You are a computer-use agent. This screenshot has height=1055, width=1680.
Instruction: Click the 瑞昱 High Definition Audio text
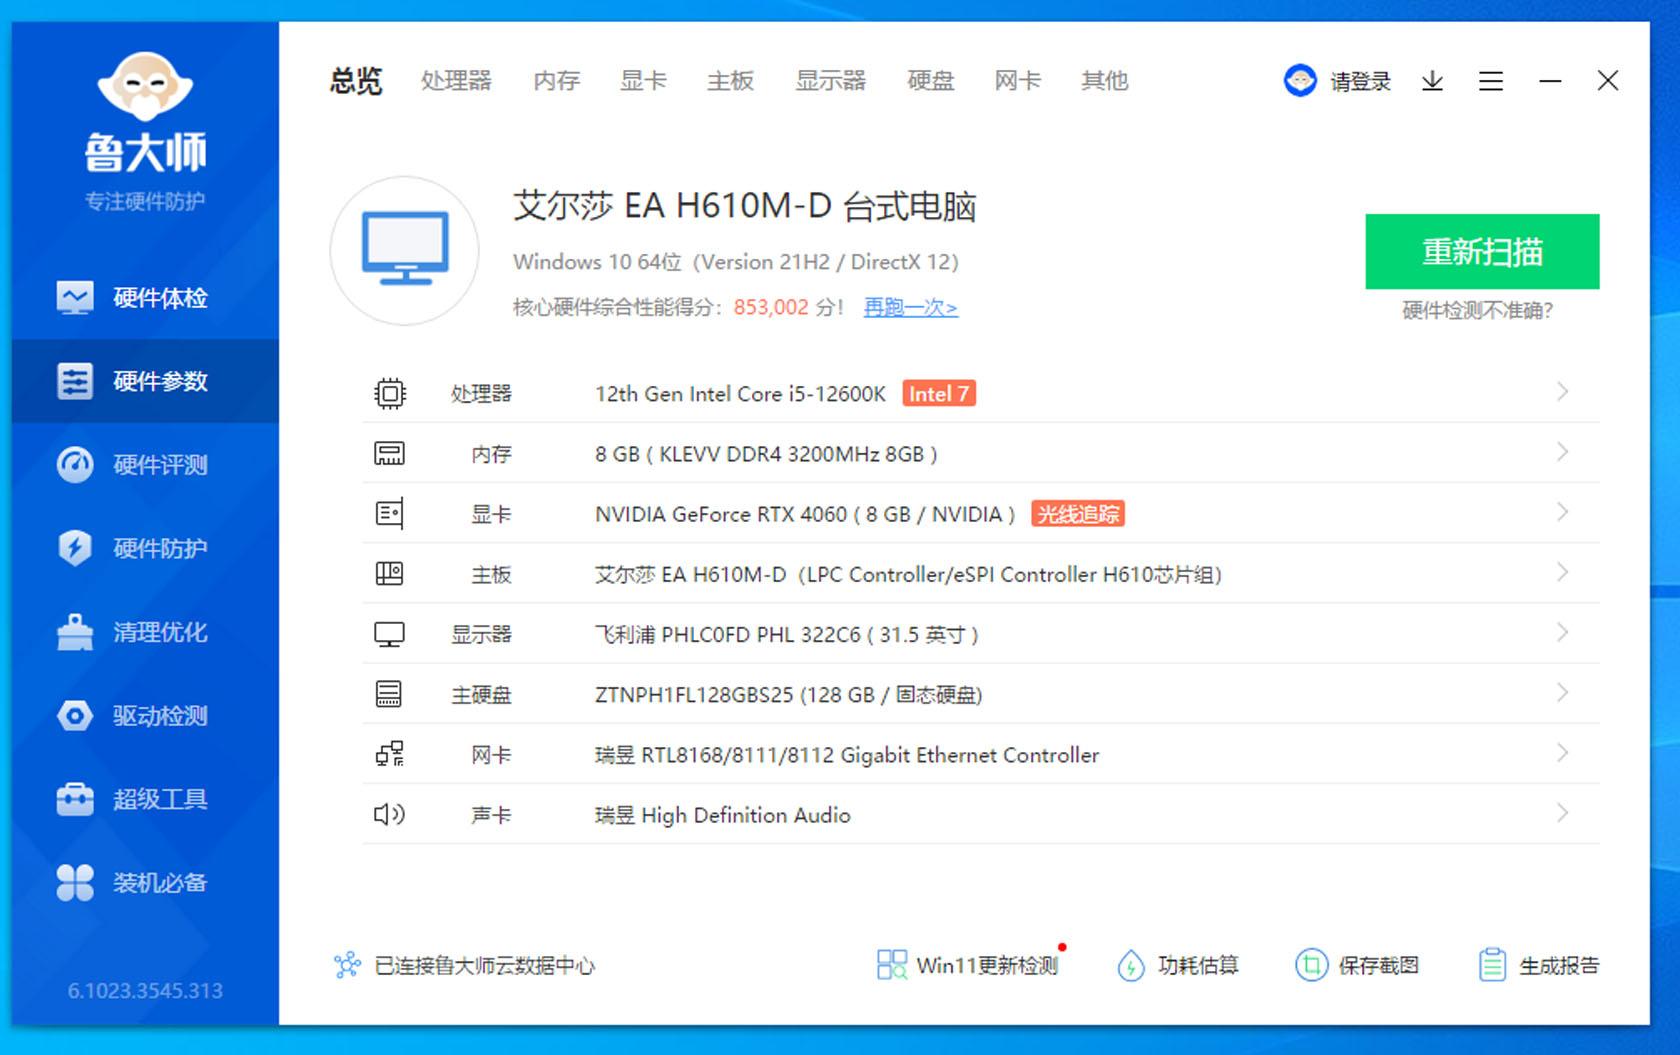722,815
